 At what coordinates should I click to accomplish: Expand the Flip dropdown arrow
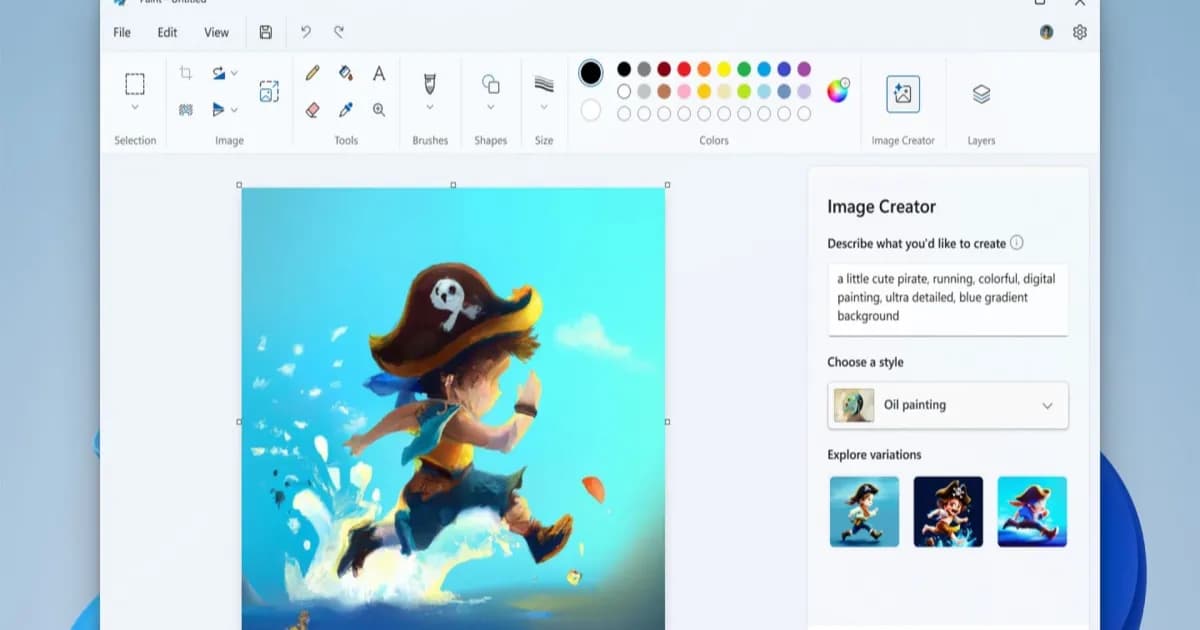point(234,109)
